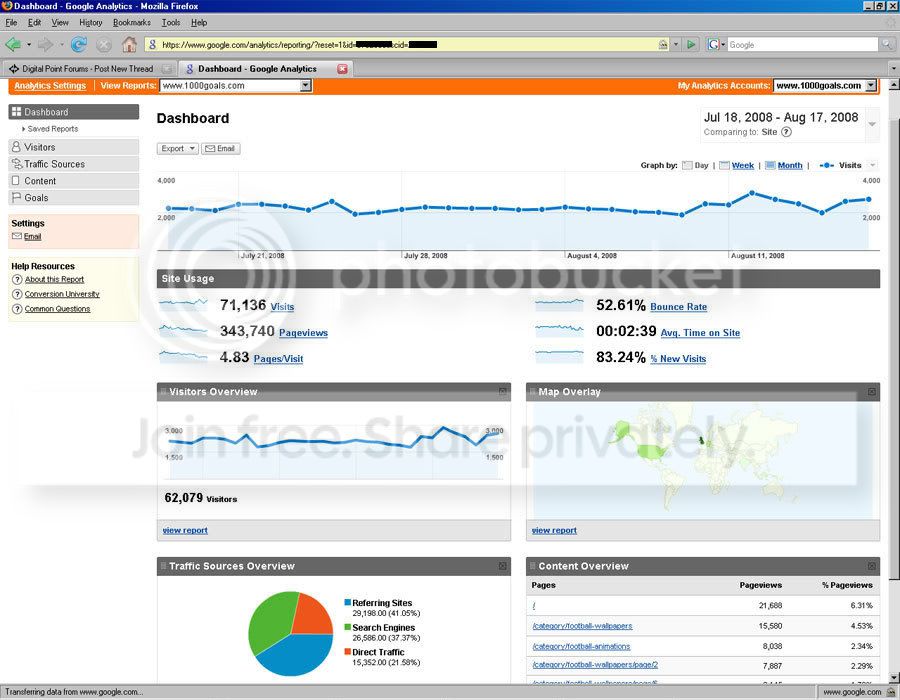Viewport: 900px width, 700px height.
Task: Open the Bookmarks menu
Action: [131, 22]
